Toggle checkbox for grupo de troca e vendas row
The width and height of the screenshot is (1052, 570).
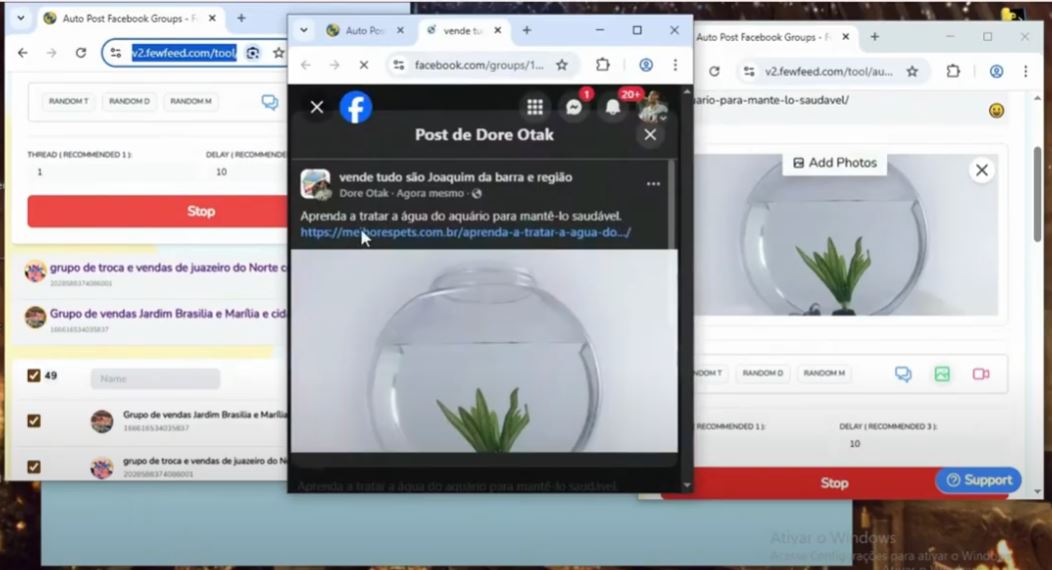(34, 467)
